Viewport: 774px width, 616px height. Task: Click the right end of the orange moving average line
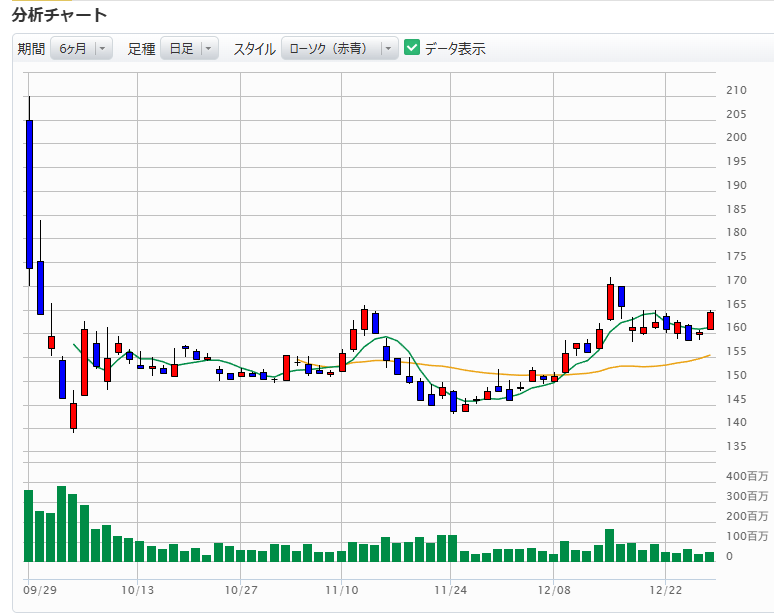click(709, 355)
